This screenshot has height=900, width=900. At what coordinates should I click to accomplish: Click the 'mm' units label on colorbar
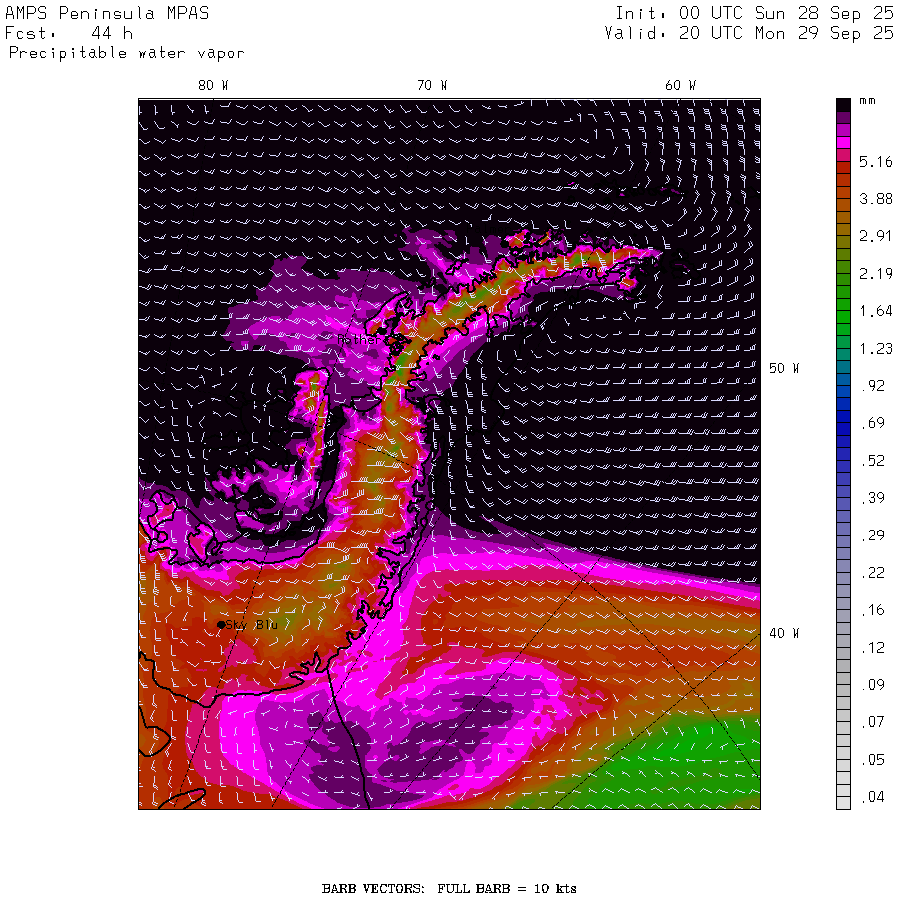pyautogui.click(x=867, y=100)
